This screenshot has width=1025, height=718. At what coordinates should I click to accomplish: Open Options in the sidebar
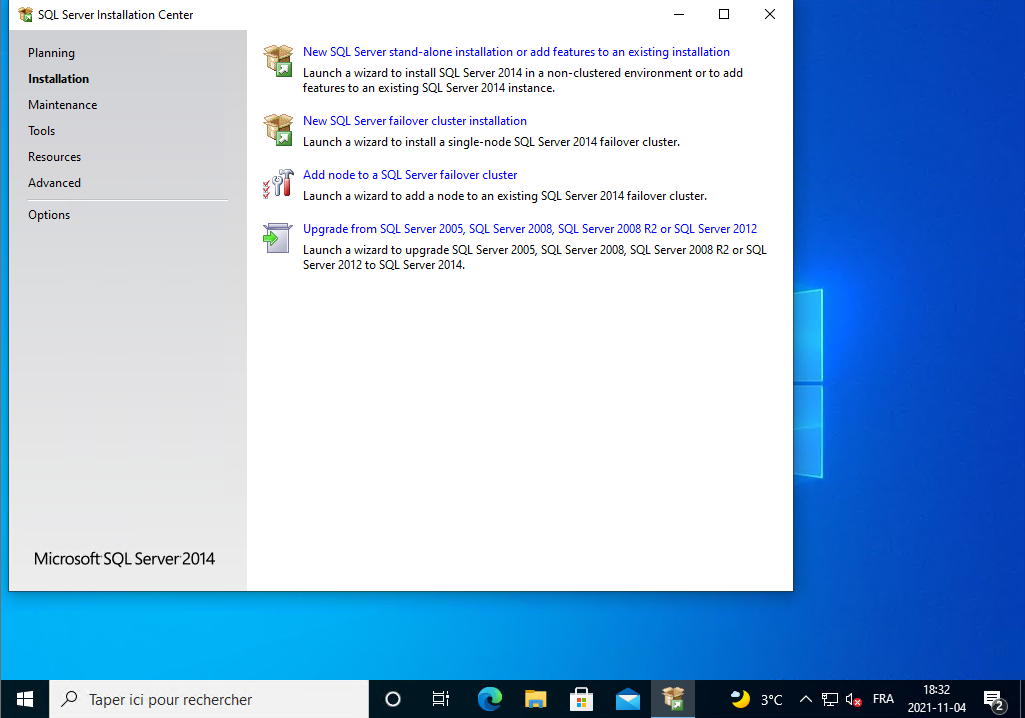point(49,215)
